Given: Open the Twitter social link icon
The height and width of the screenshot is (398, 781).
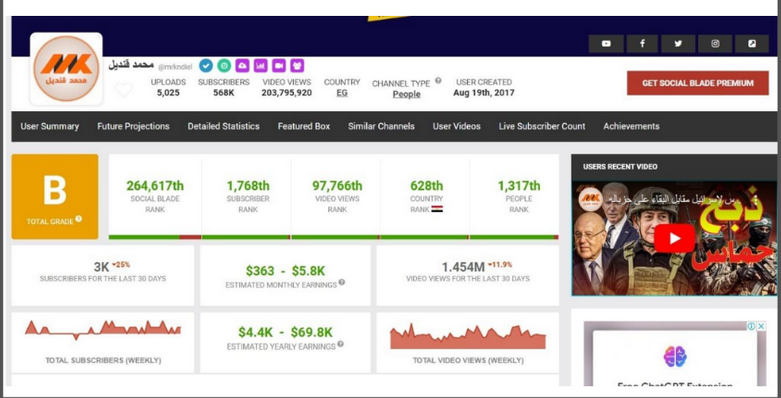Looking at the screenshot, I should coord(678,44).
